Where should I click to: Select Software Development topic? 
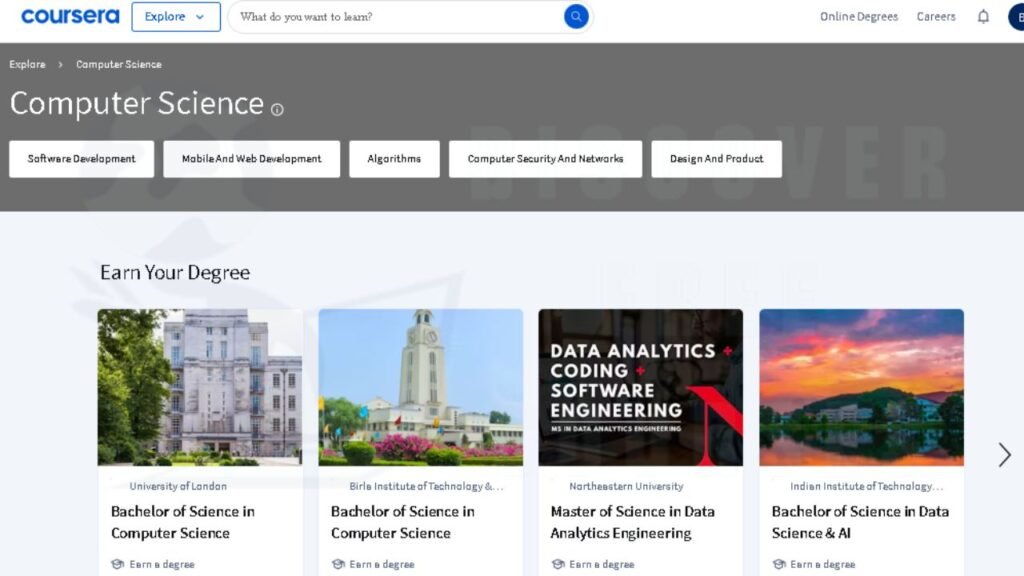82,159
